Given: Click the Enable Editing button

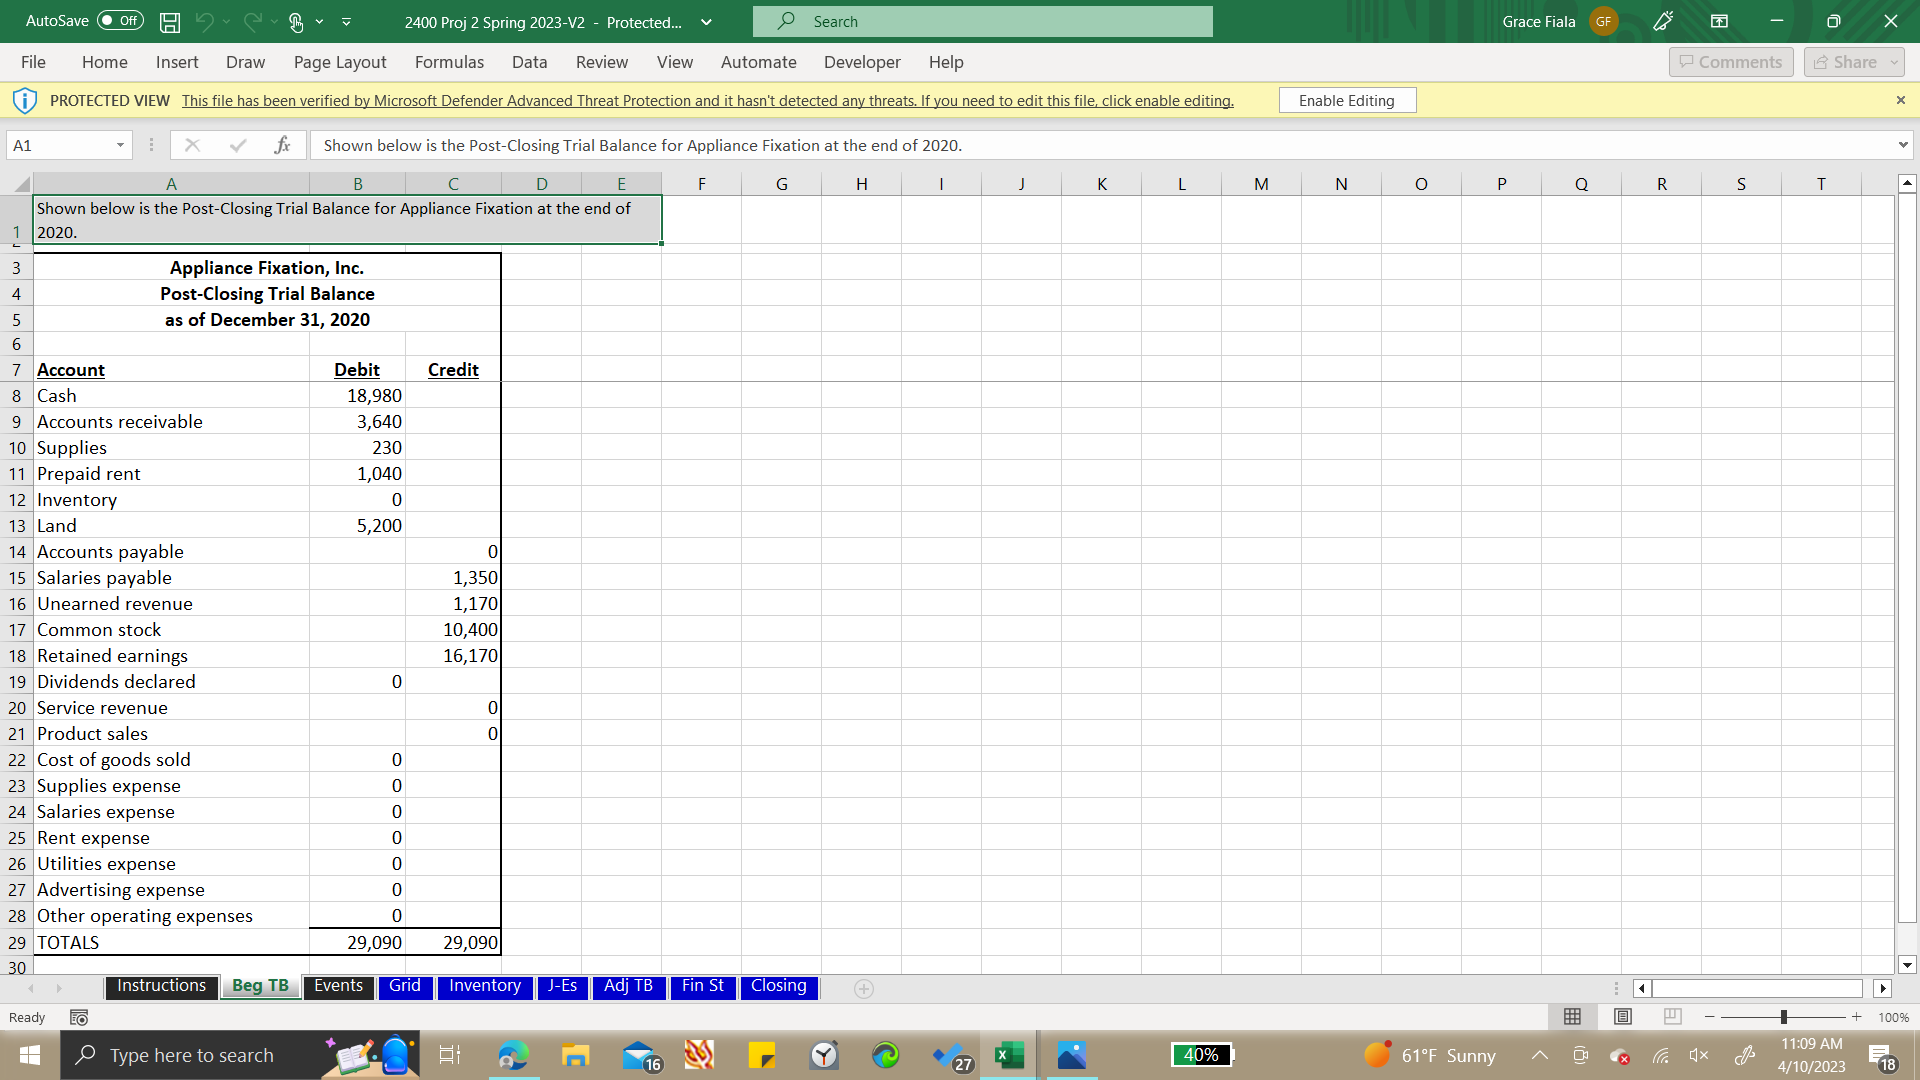Looking at the screenshot, I should coord(1349,100).
